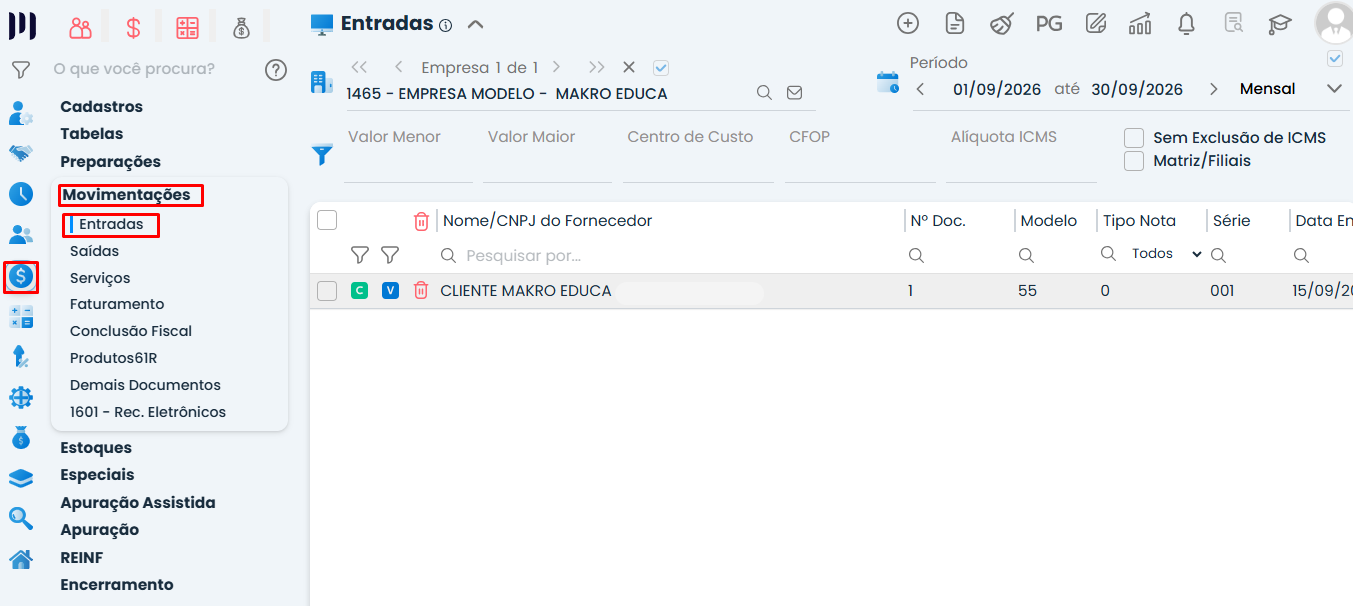Open the Cadastros menu section

click(102, 107)
